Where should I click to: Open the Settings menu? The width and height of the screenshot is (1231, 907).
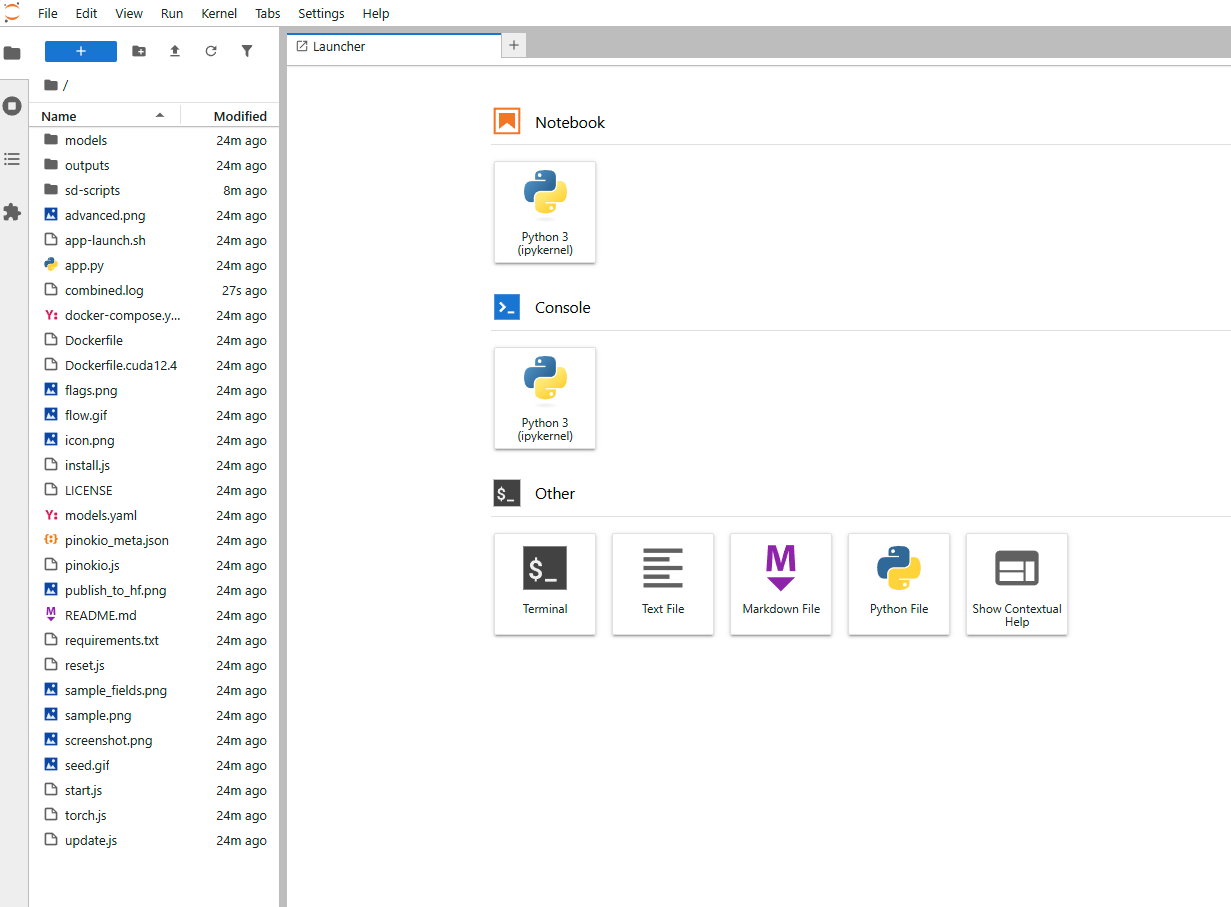click(321, 14)
